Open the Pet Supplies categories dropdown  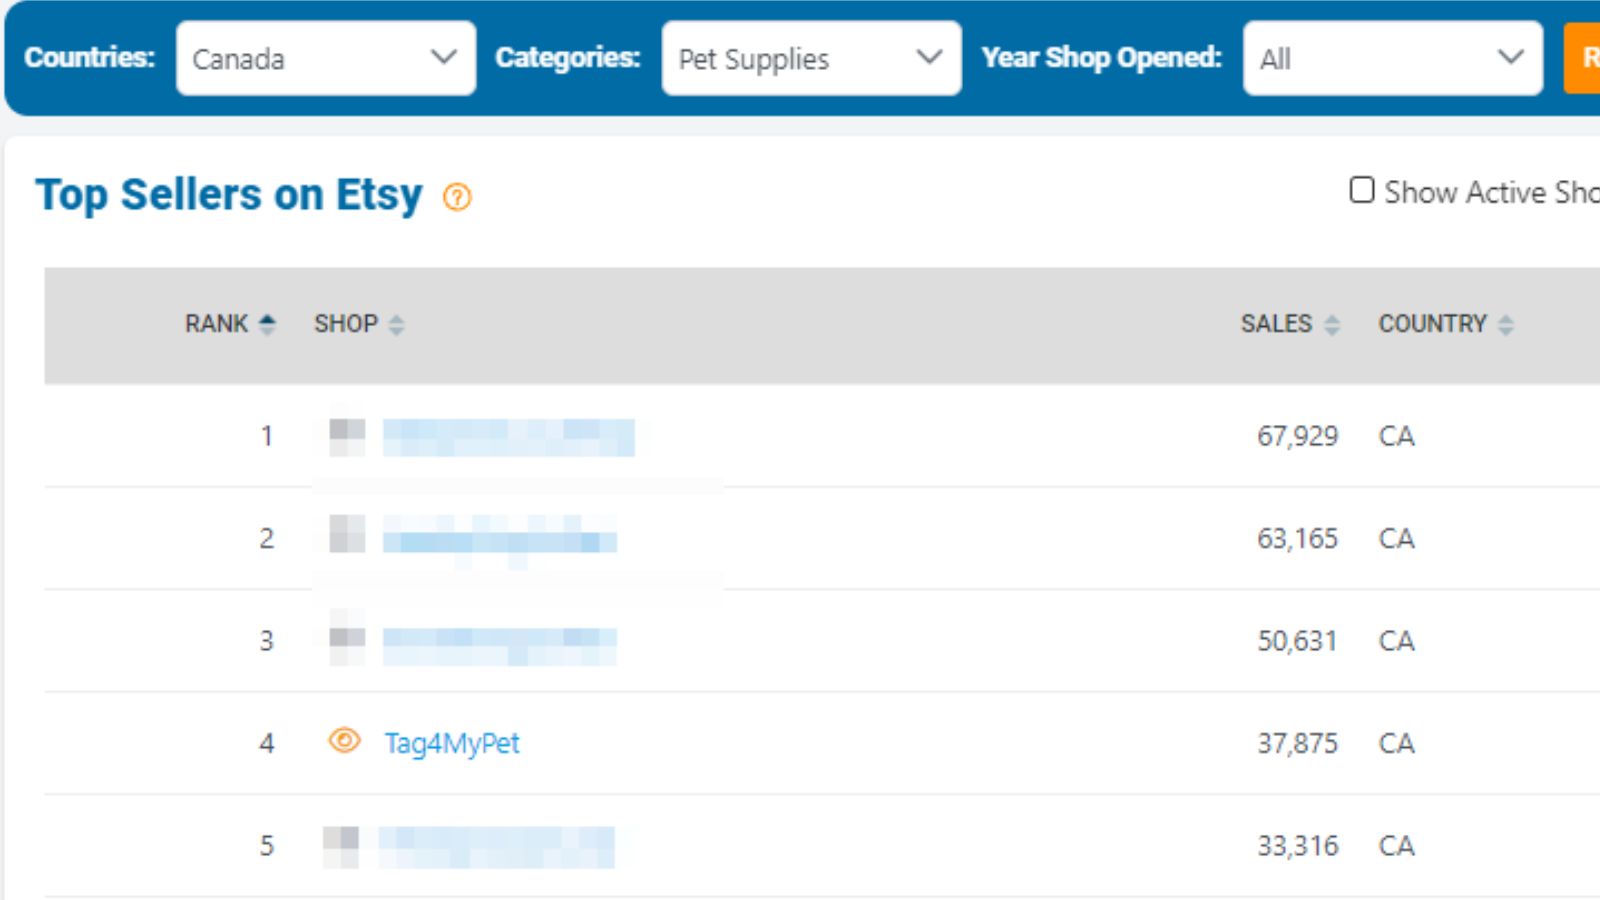click(x=810, y=58)
